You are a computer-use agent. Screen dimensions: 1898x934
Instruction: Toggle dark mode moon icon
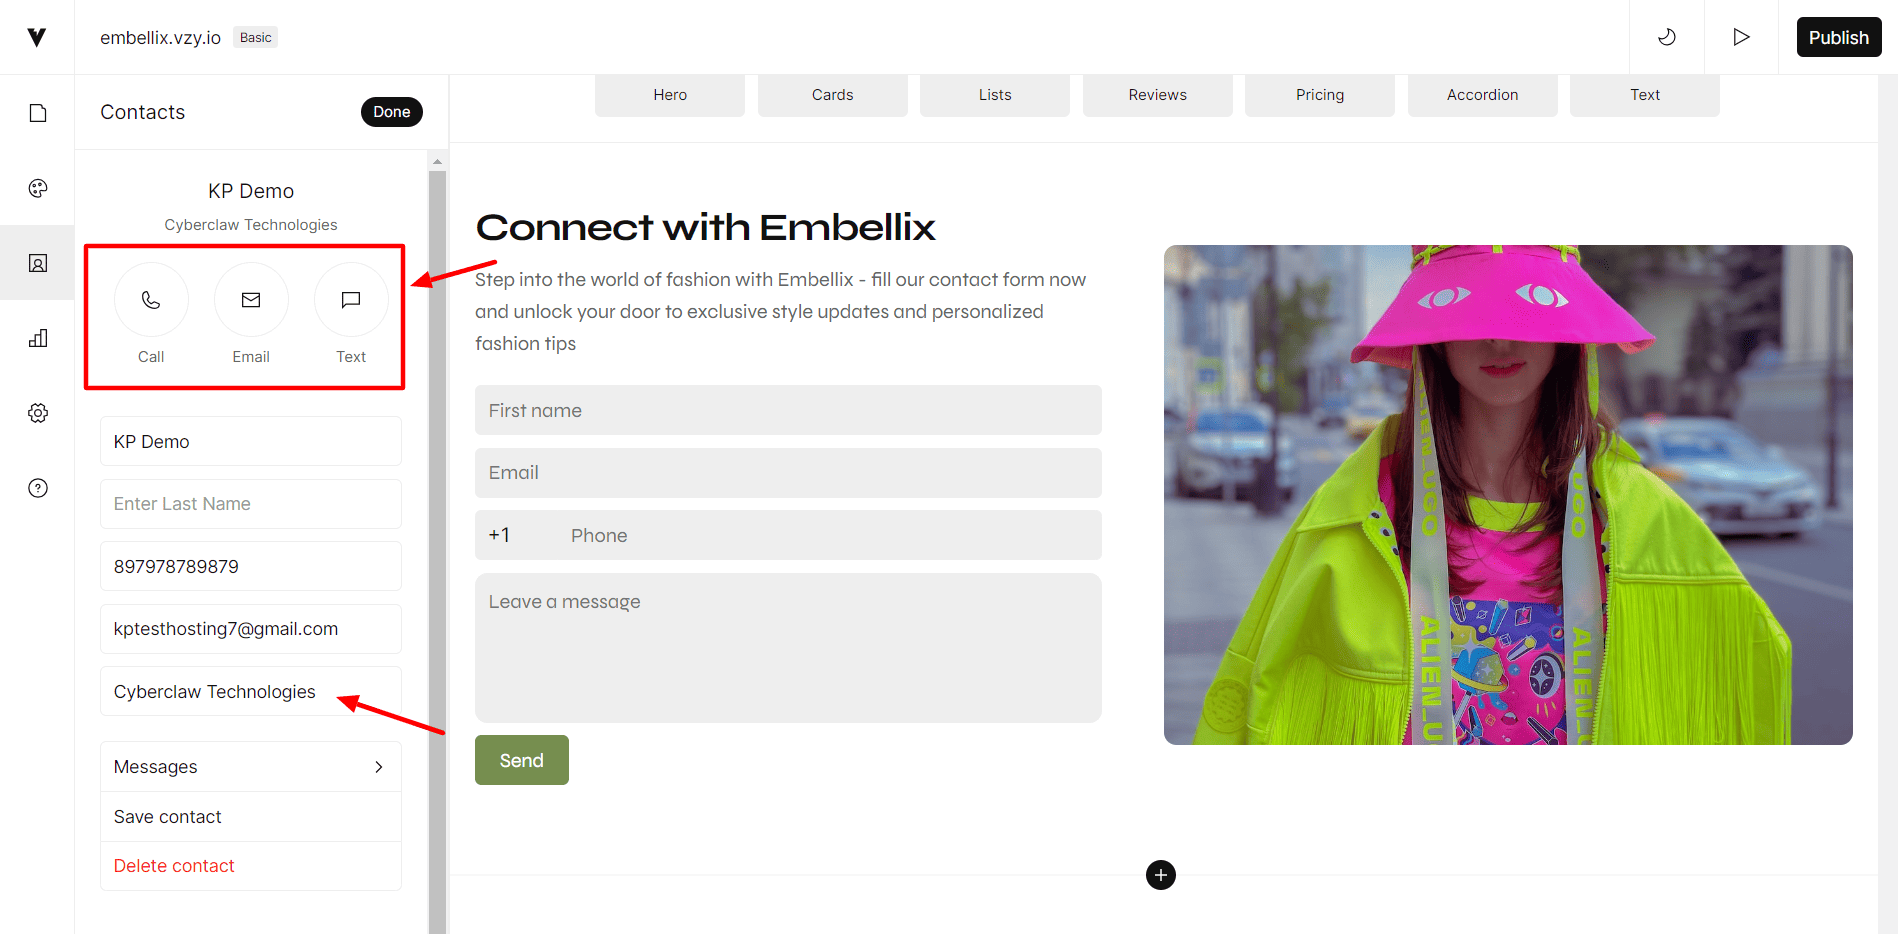point(1667,37)
